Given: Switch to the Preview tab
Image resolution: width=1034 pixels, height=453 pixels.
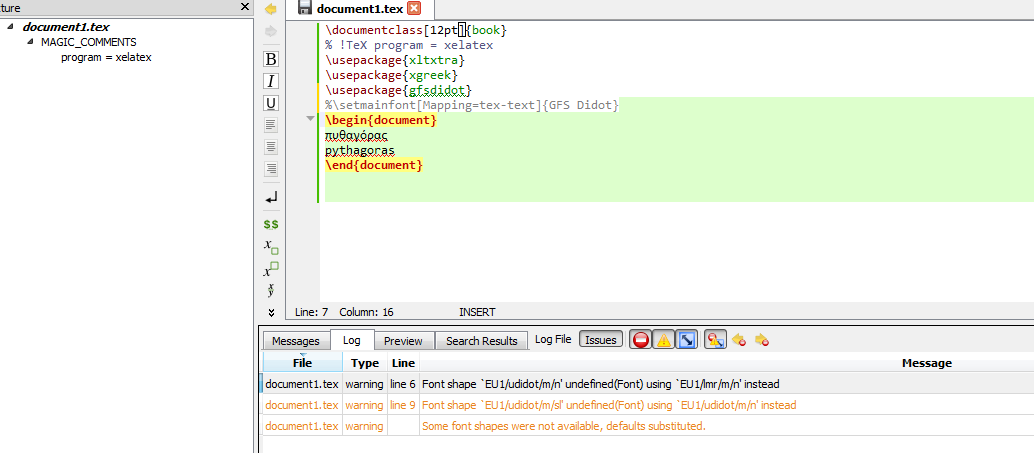Looking at the screenshot, I should [402, 341].
